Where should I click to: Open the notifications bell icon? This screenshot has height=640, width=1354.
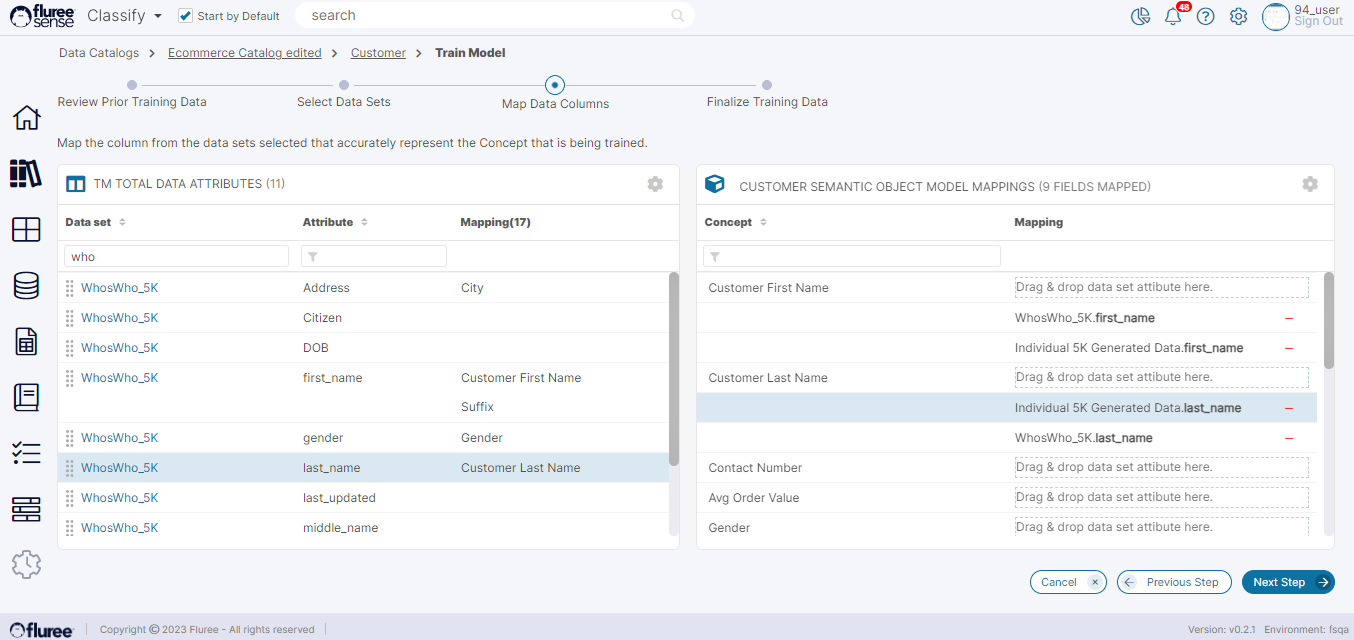click(1173, 17)
